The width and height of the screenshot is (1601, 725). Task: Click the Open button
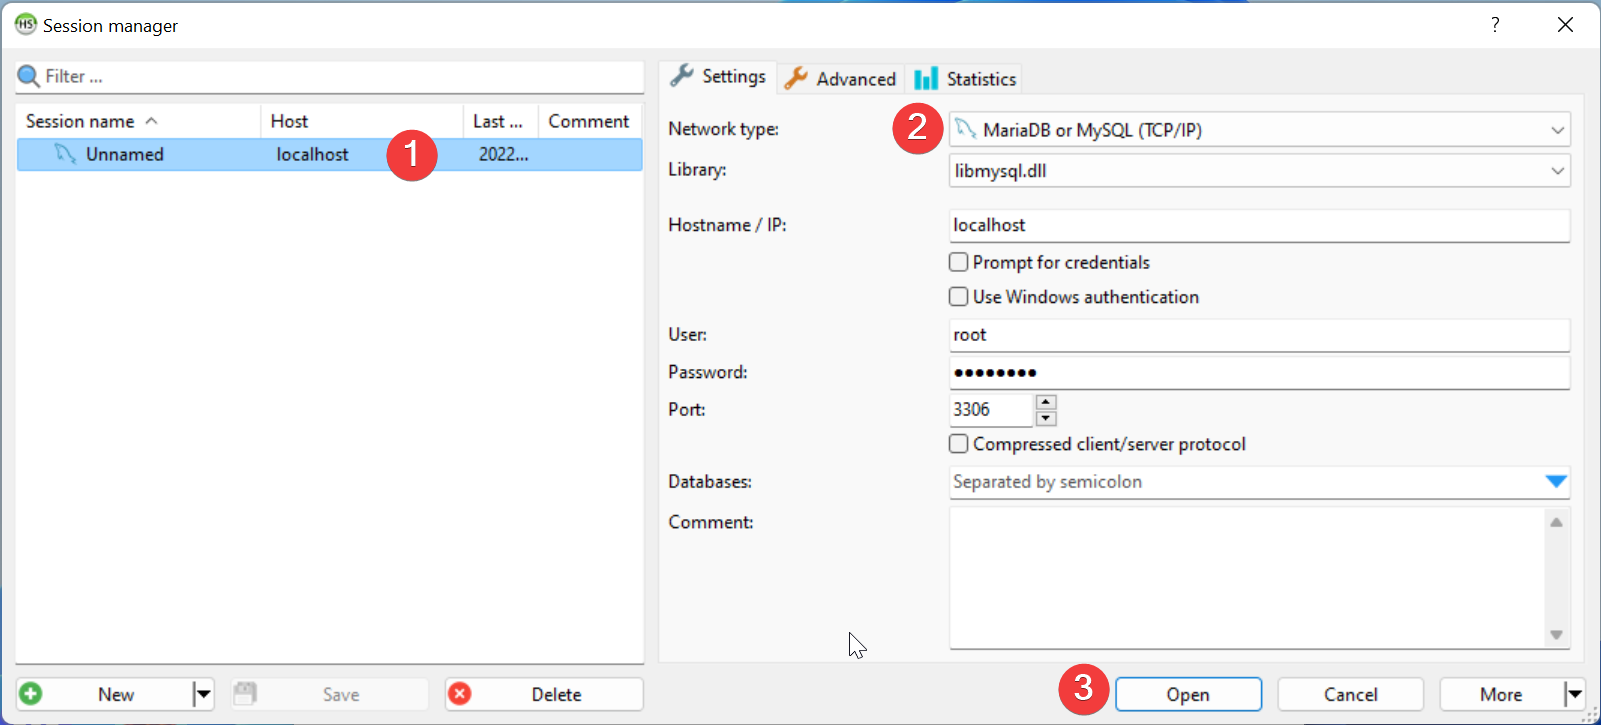pos(1188,694)
